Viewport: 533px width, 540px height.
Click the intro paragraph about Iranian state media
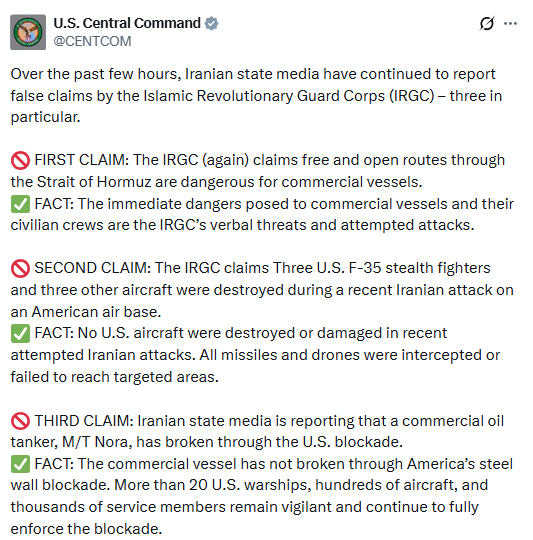[256, 95]
